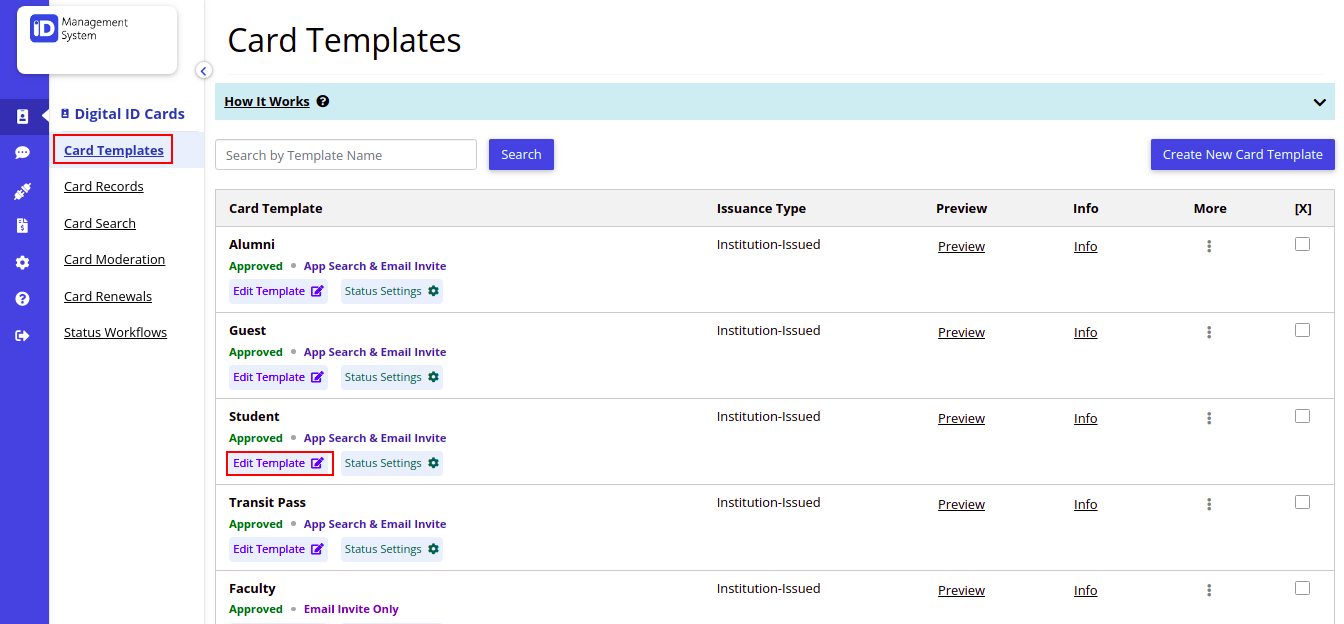Collapse the left navigation sidebar

pyautogui.click(x=203, y=70)
